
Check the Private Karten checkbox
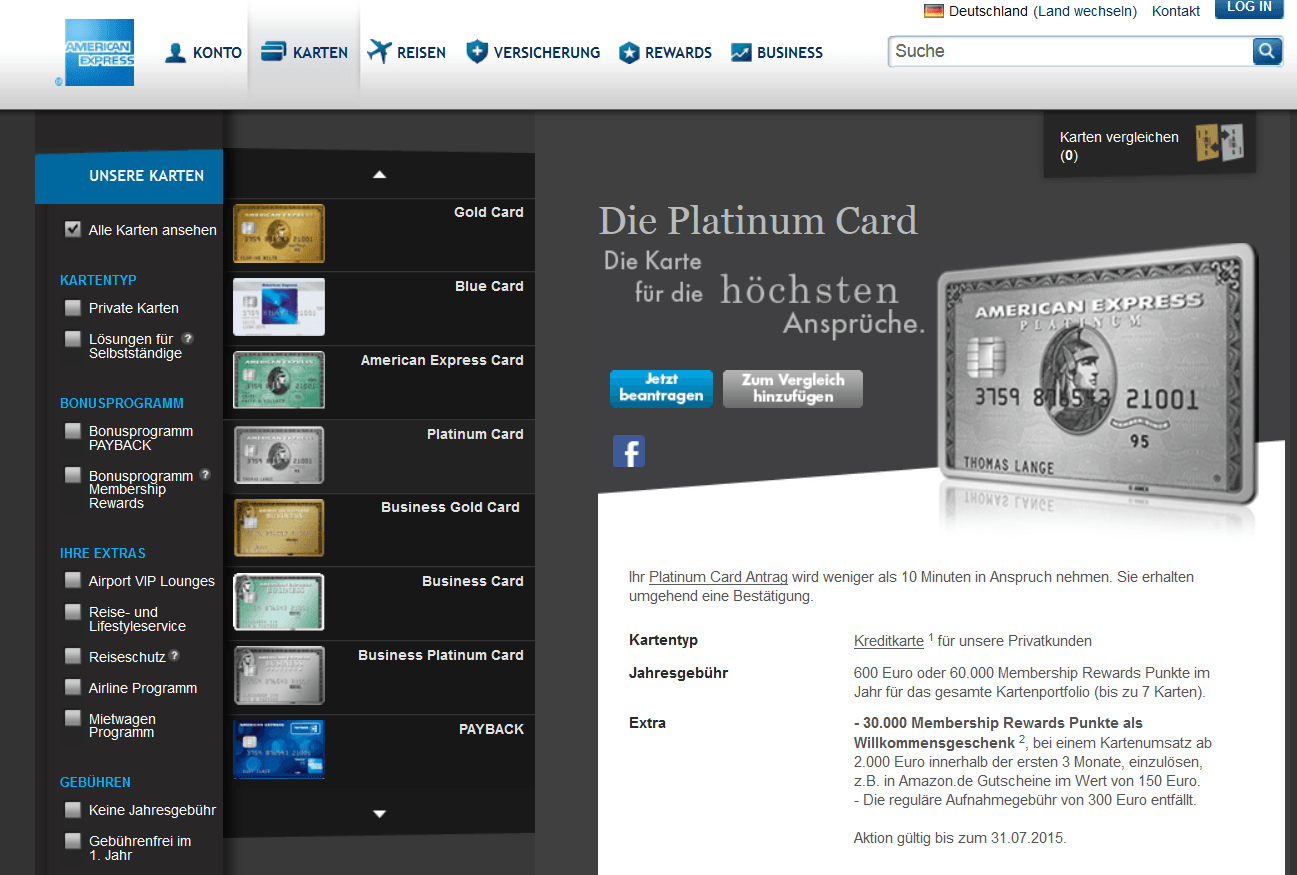coord(72,307)
